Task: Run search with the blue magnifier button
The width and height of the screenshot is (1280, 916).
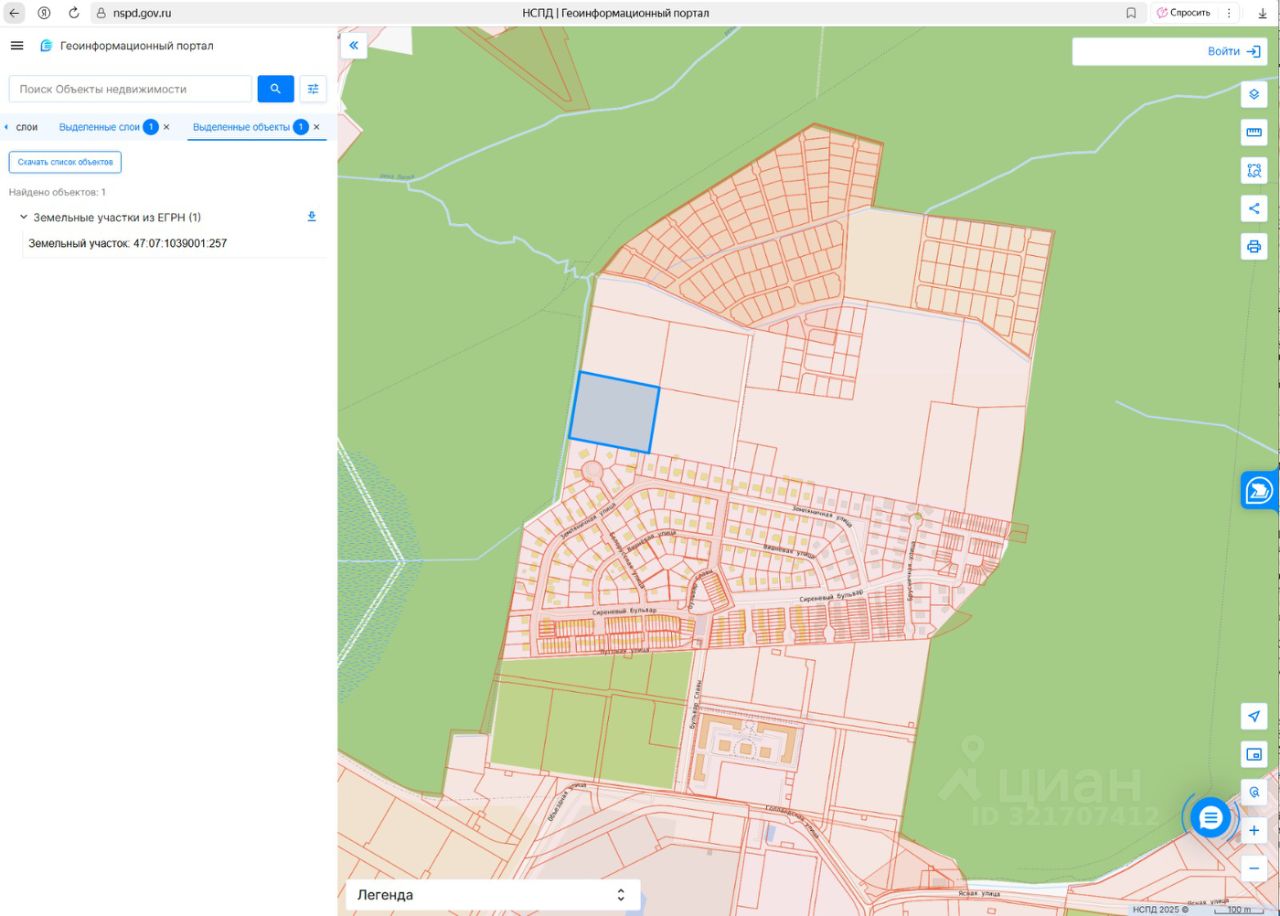Action: point(275,89)
